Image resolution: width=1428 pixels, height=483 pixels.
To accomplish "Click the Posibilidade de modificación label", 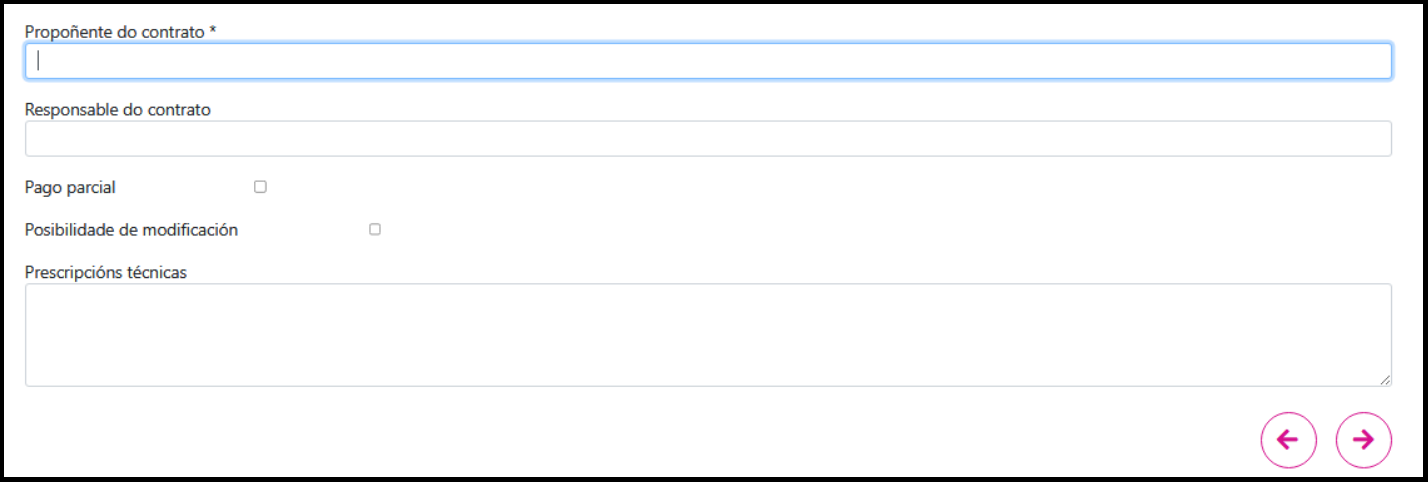I will coord(131,229).
